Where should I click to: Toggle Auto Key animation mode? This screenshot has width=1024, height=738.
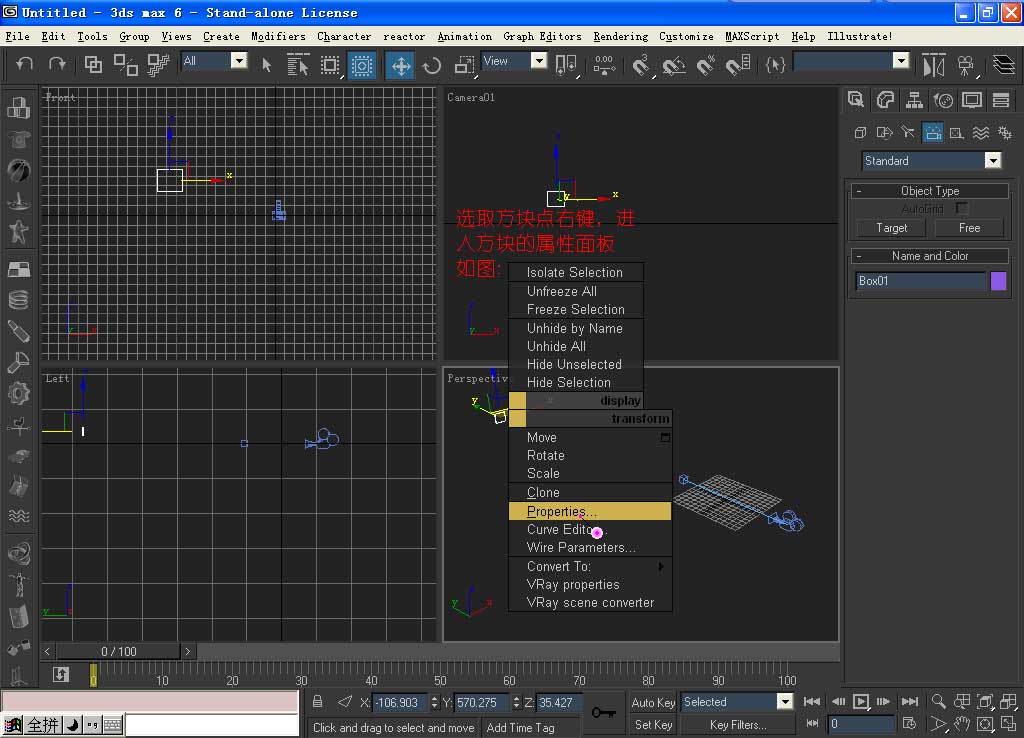coord(653,702)
